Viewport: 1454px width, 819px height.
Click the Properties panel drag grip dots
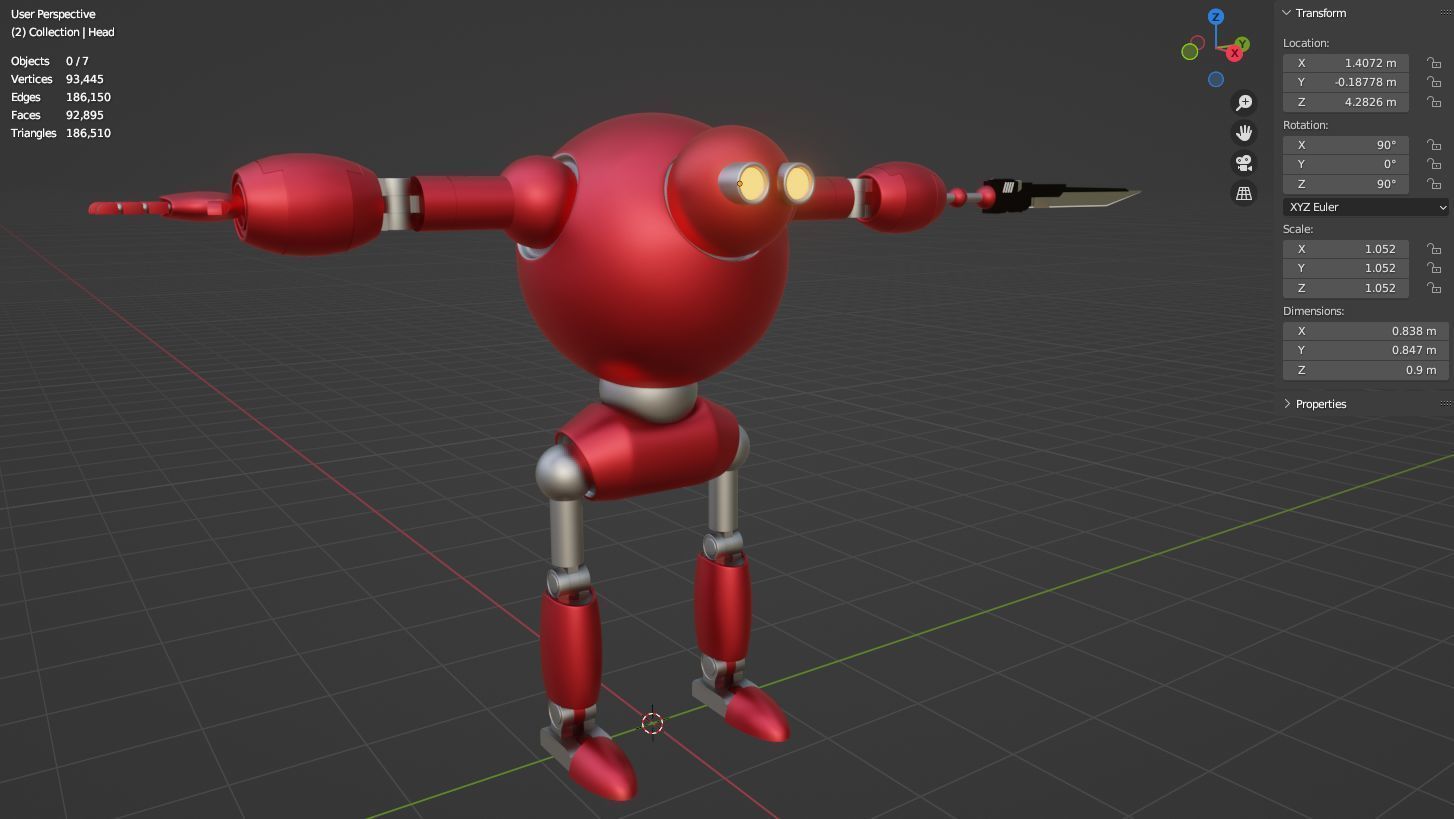[1446, 404]
